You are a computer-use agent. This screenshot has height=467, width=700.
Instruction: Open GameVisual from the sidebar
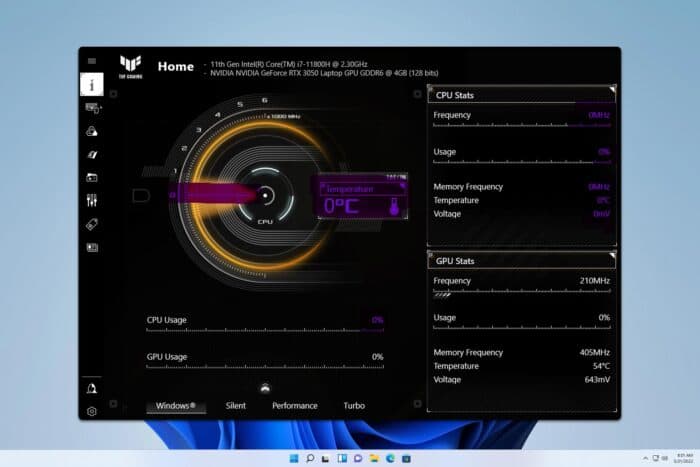[92, 154]
